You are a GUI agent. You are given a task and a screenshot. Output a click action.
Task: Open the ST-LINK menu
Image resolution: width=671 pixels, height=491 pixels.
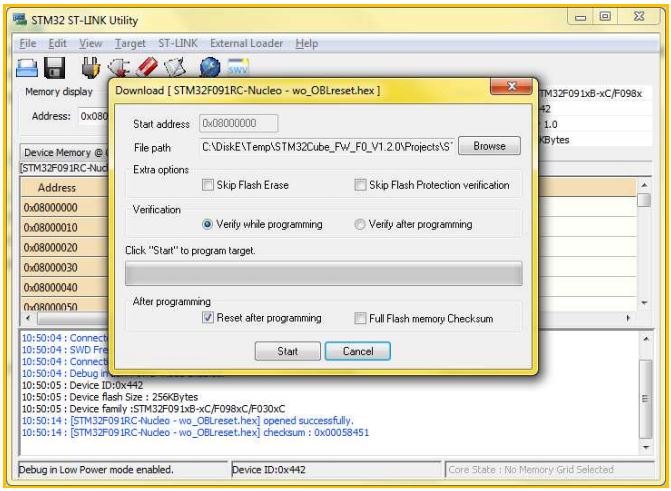[178, 44]
